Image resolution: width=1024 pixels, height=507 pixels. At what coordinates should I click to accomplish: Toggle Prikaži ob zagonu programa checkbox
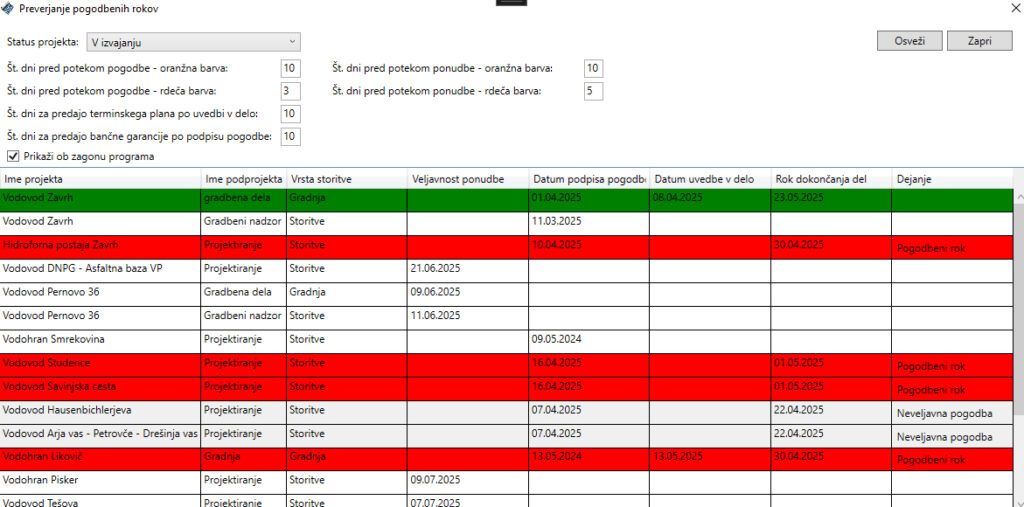tap(12, 156)
